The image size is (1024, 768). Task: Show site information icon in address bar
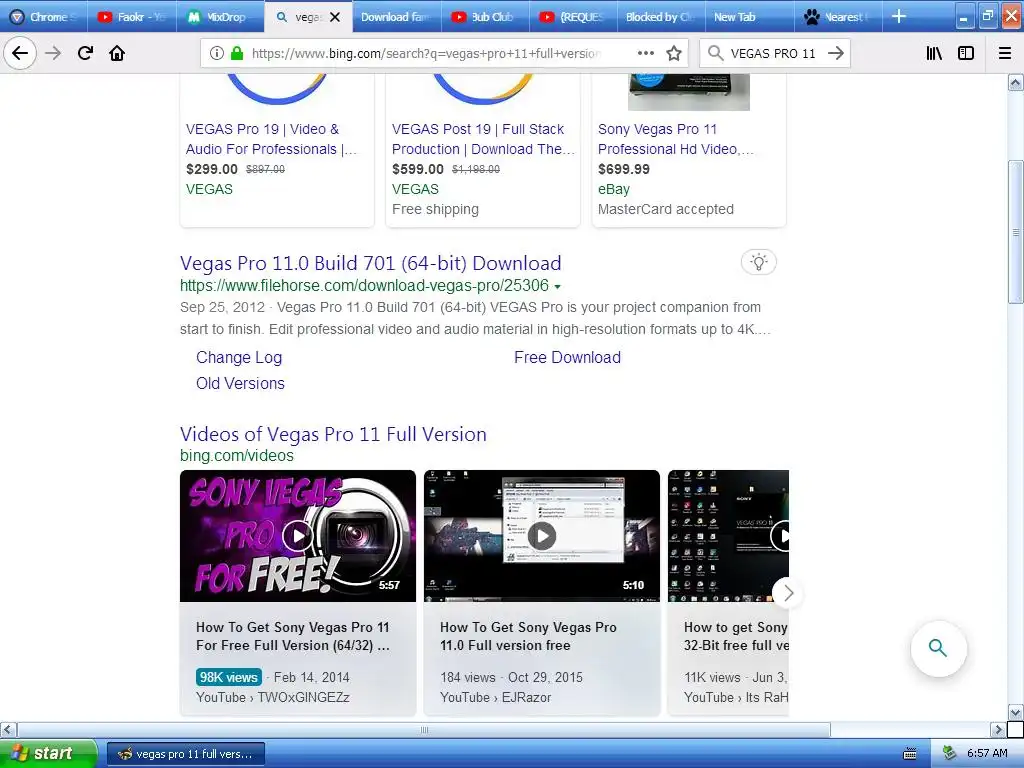coord(217,53)
